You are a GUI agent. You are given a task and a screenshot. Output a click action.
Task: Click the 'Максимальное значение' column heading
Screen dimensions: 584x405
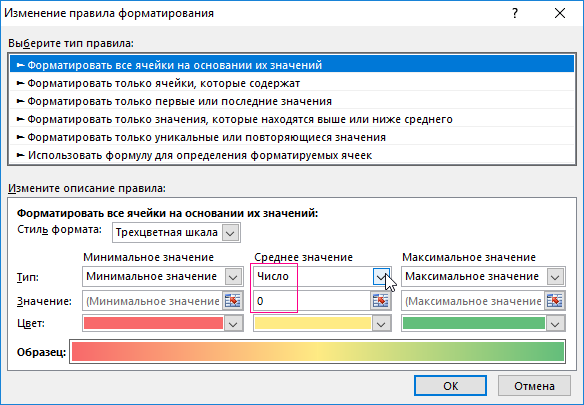pos(469,257)
